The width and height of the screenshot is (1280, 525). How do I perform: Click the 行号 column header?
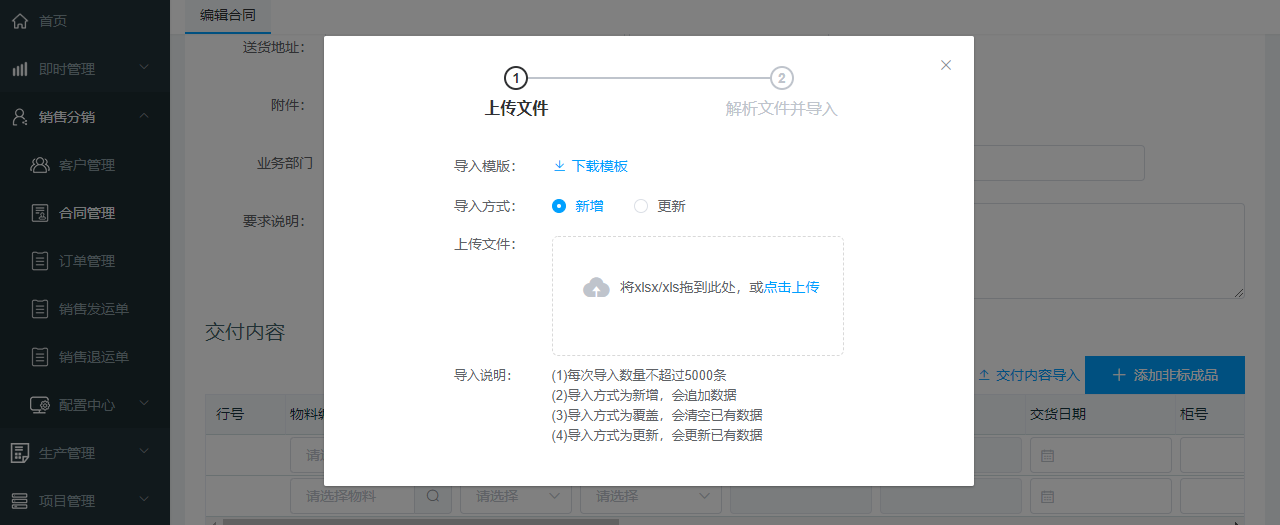click(x=230, y=414)
